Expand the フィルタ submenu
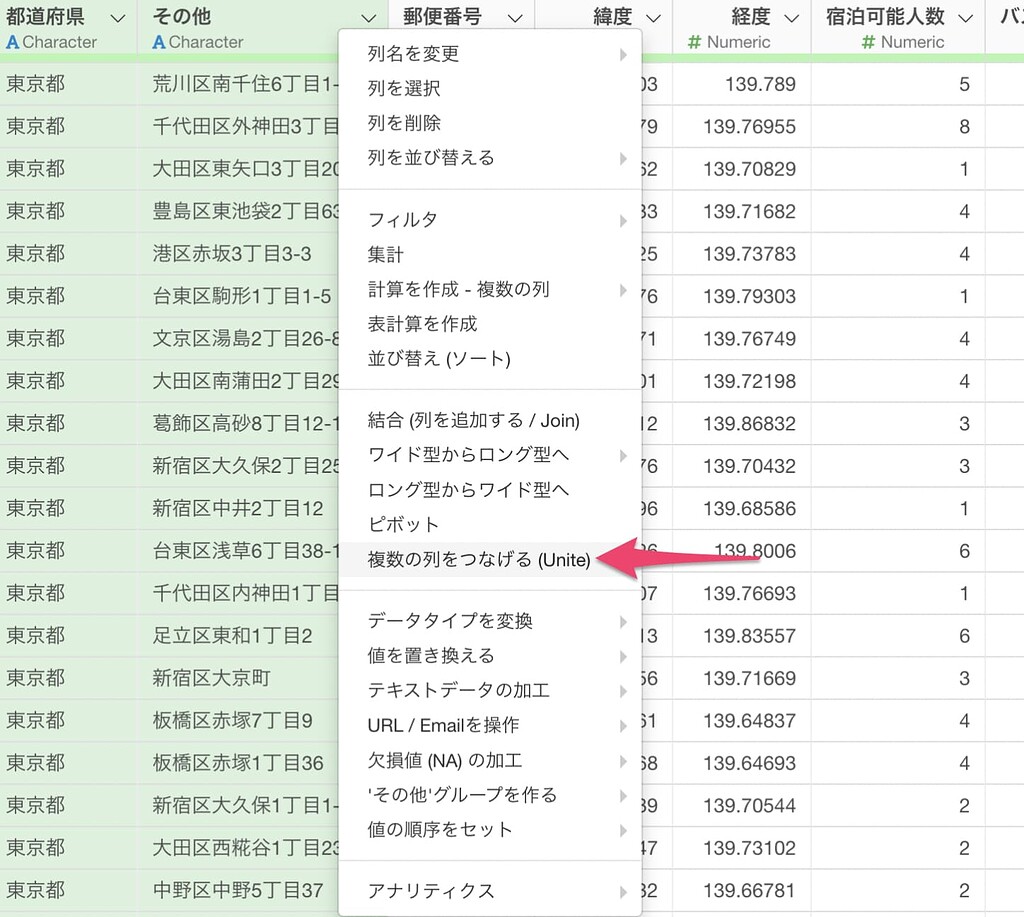The width and height of the screenshot is (1024, 917). point(625,218)
